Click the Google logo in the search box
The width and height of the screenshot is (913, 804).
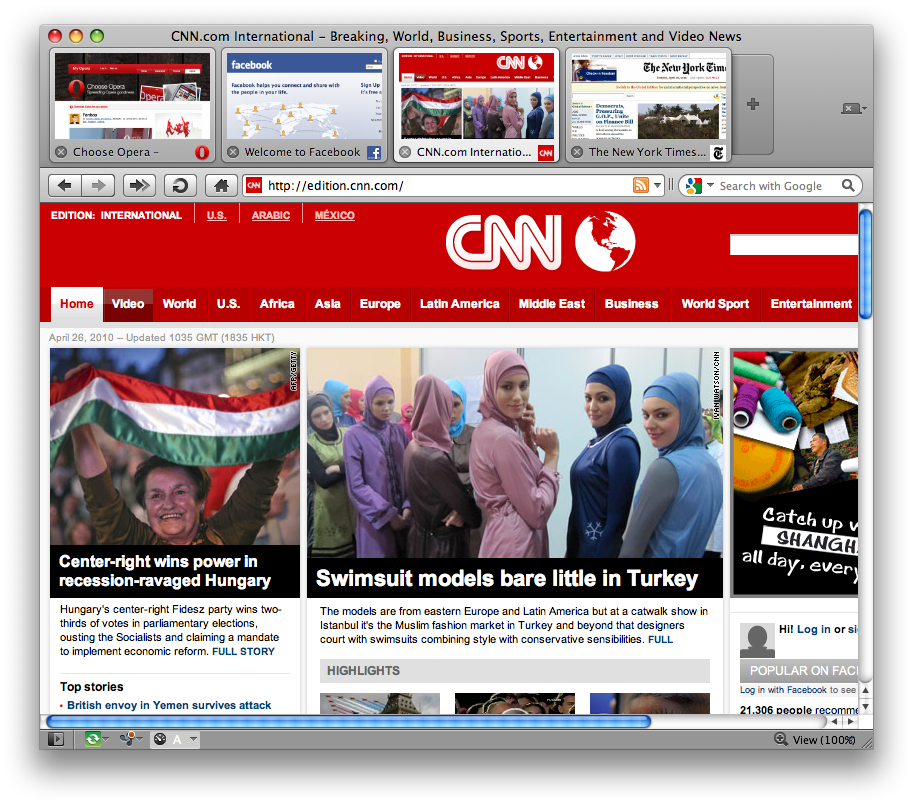(x=693, y=186)
